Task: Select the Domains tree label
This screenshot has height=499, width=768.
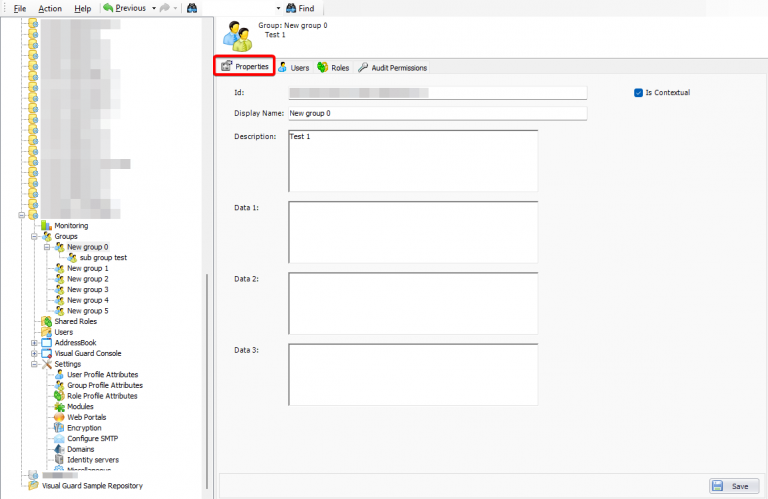Action: pos(81,449)
